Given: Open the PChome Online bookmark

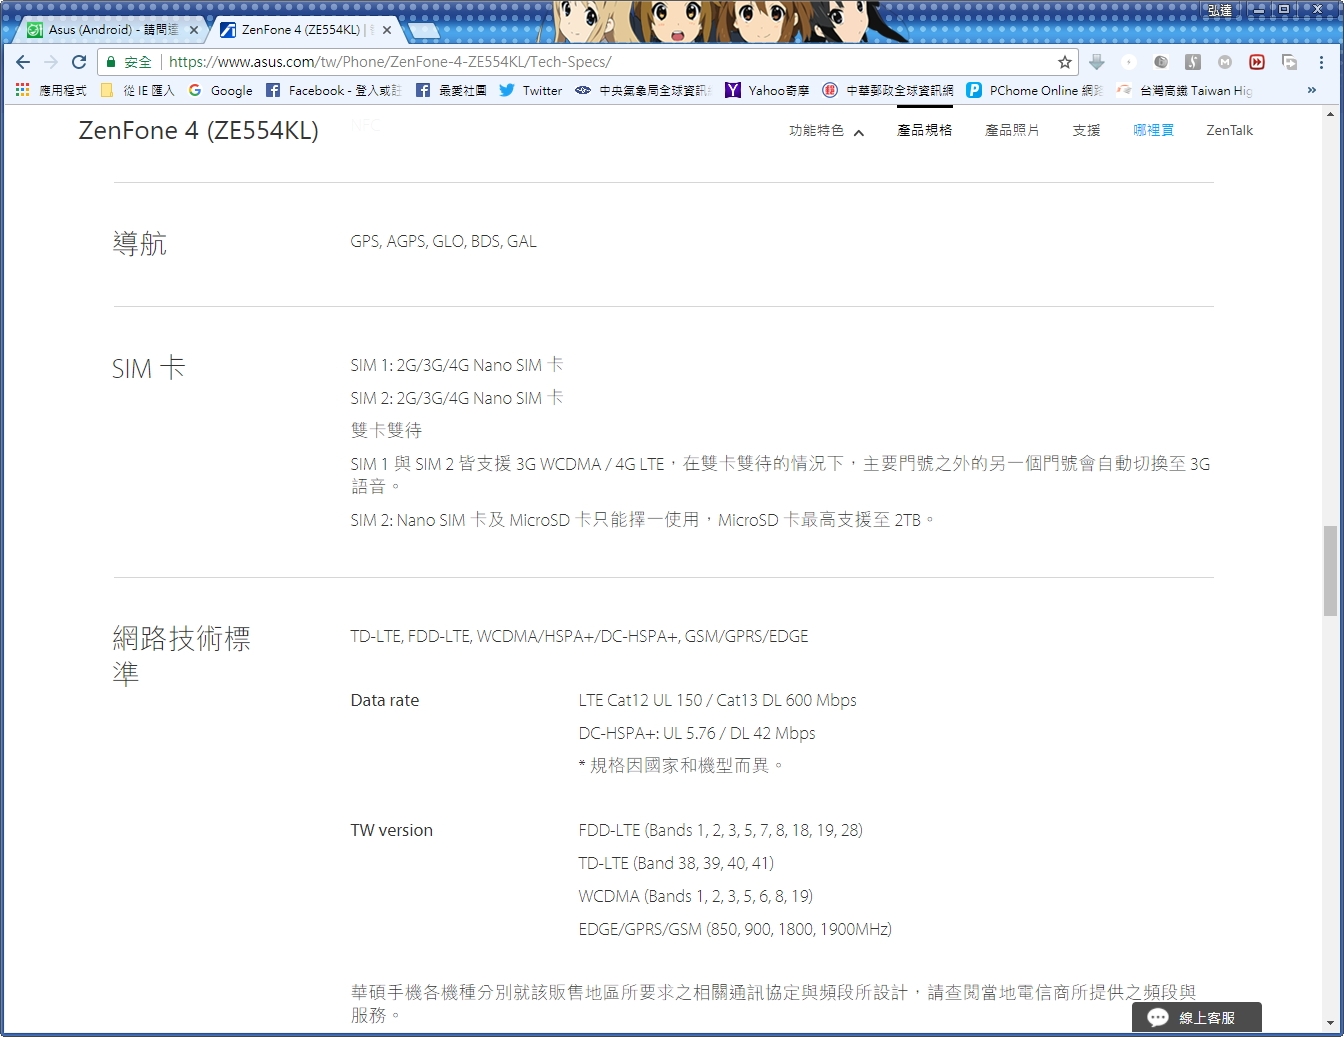Looking at the screenshot, I should click(1035, 90).
